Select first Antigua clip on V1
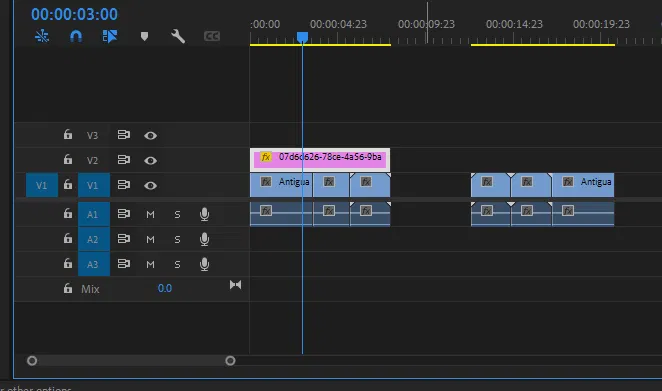Screen dimensions: 662x391 coord(281,185)
